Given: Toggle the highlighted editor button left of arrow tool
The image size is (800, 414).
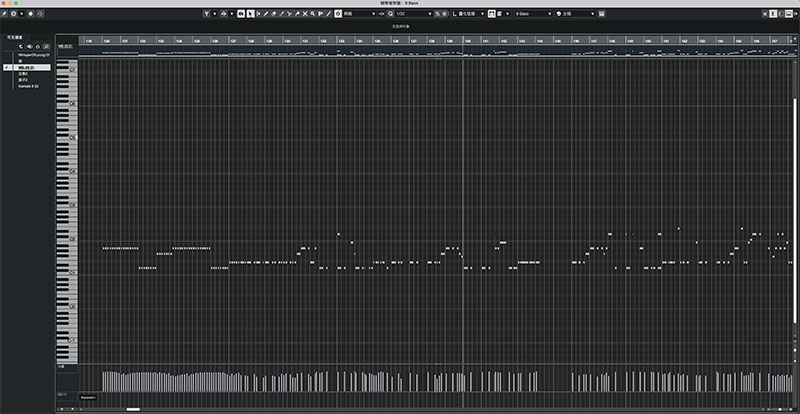Looking at the screenshot, I should tap(241, 14).
